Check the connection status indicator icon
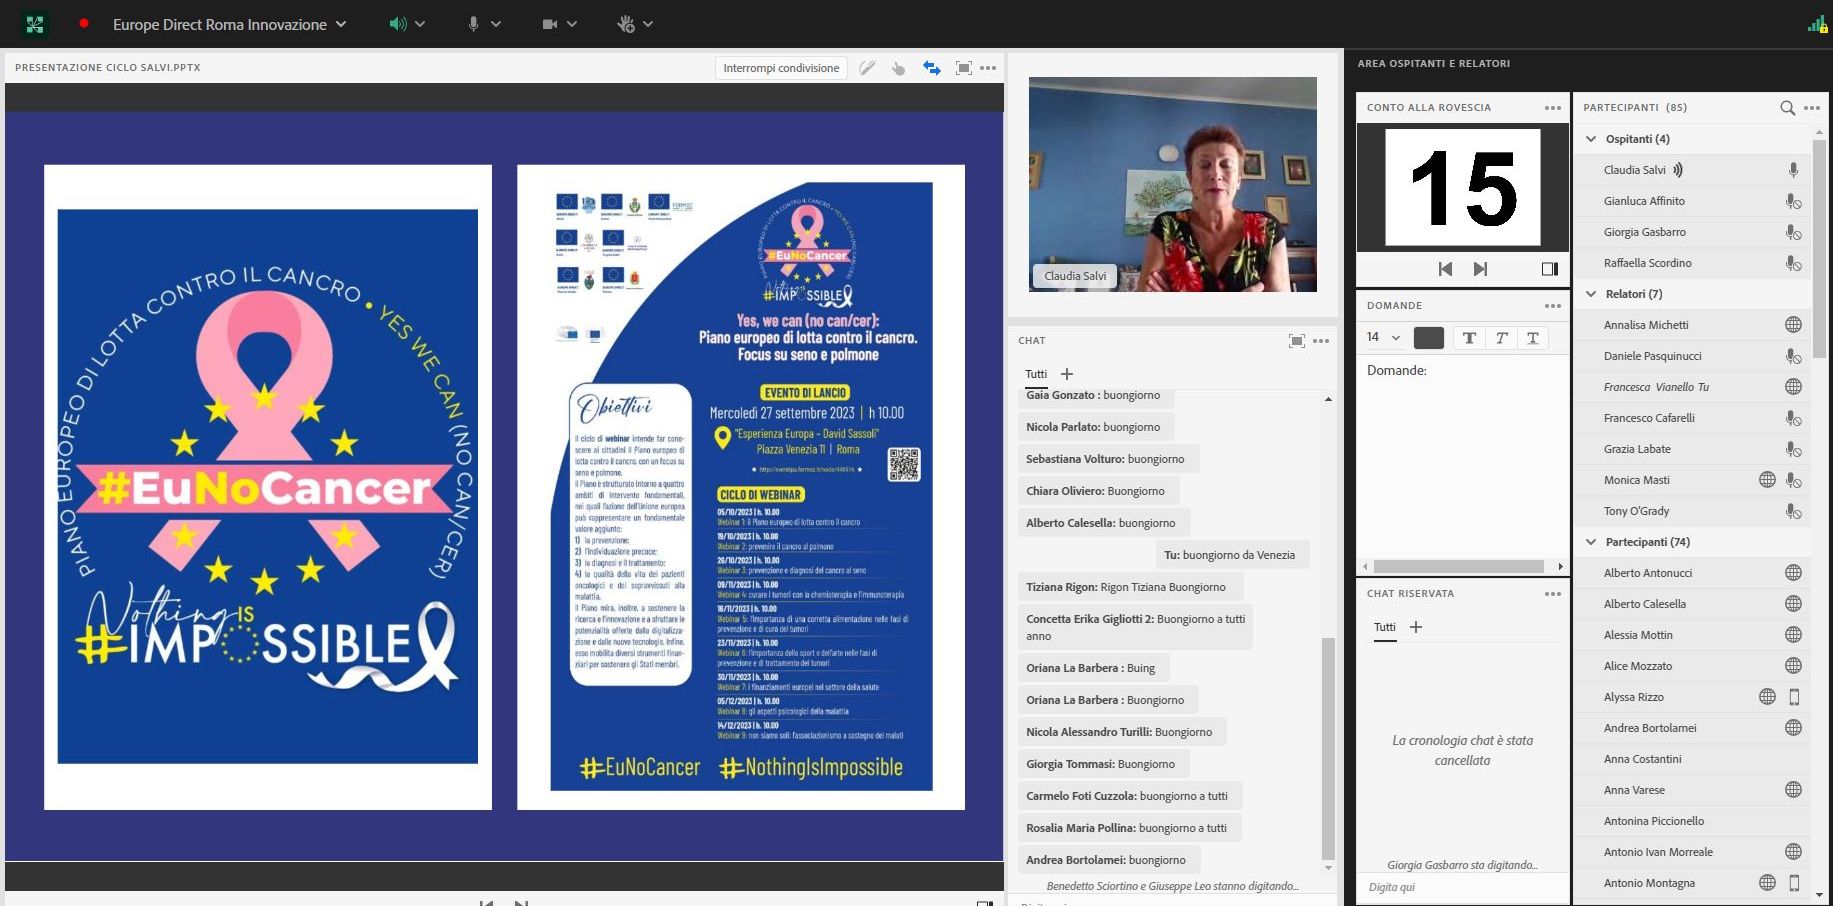This screenshot has width=1833, height=906. point(1817,24)
